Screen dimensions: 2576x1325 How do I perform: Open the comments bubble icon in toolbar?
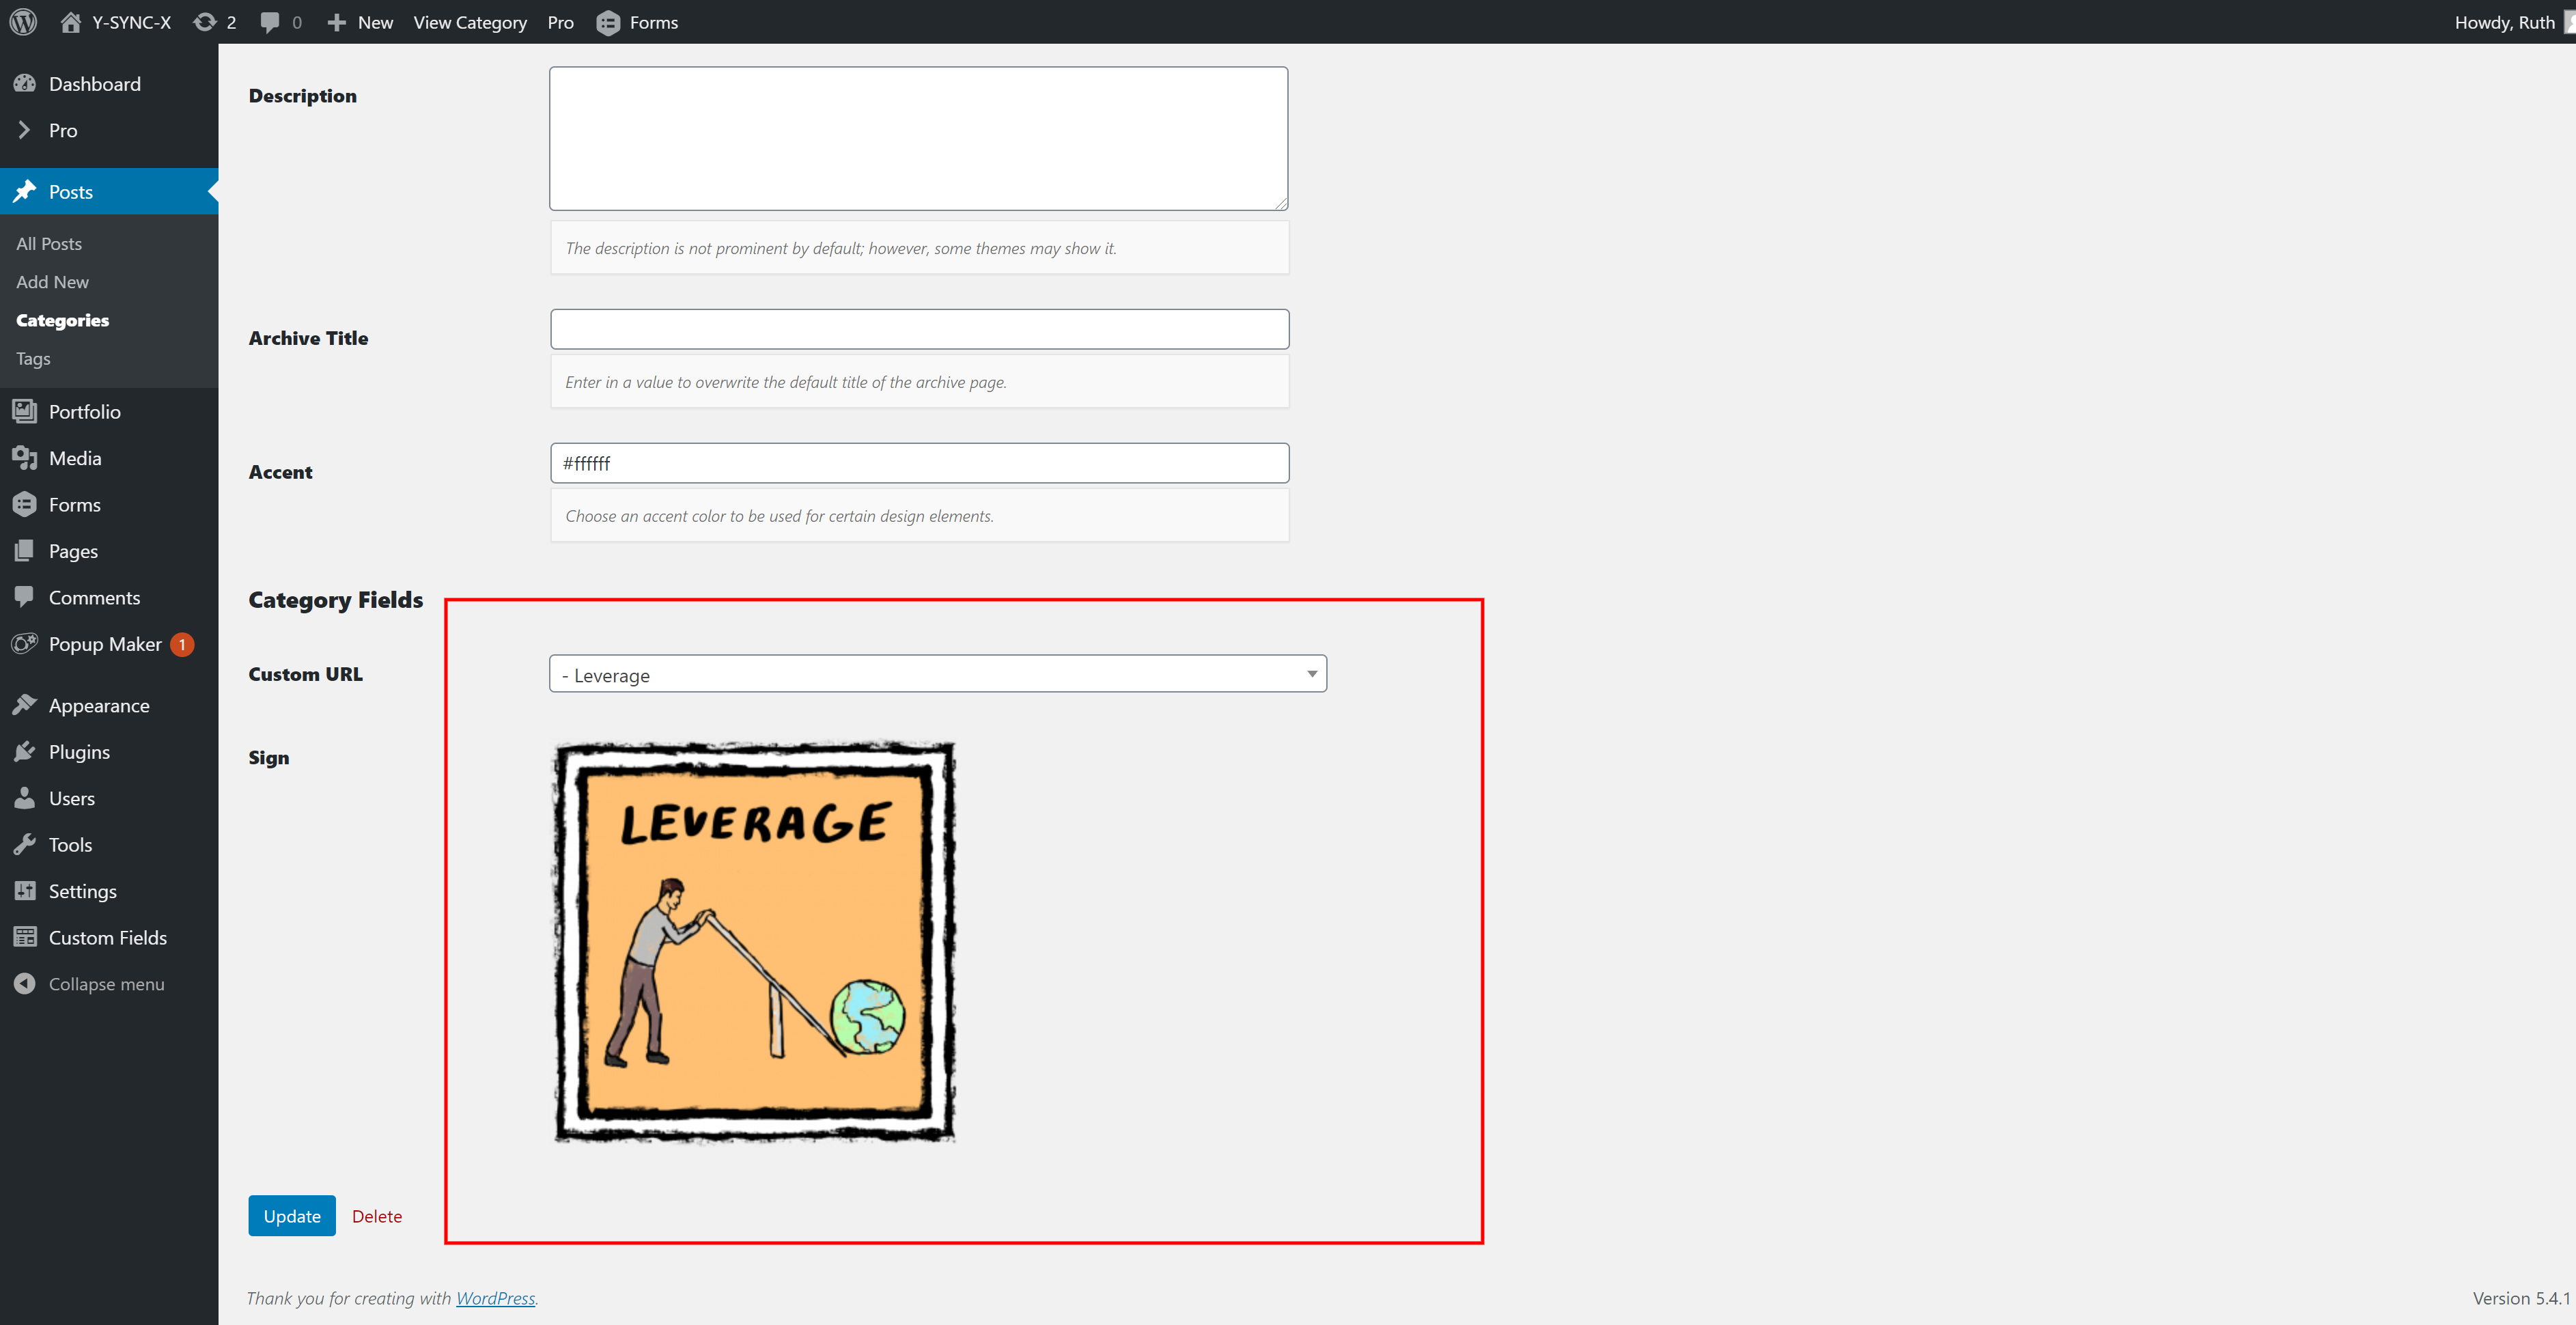pyautogui.click(x=270, y=22)
